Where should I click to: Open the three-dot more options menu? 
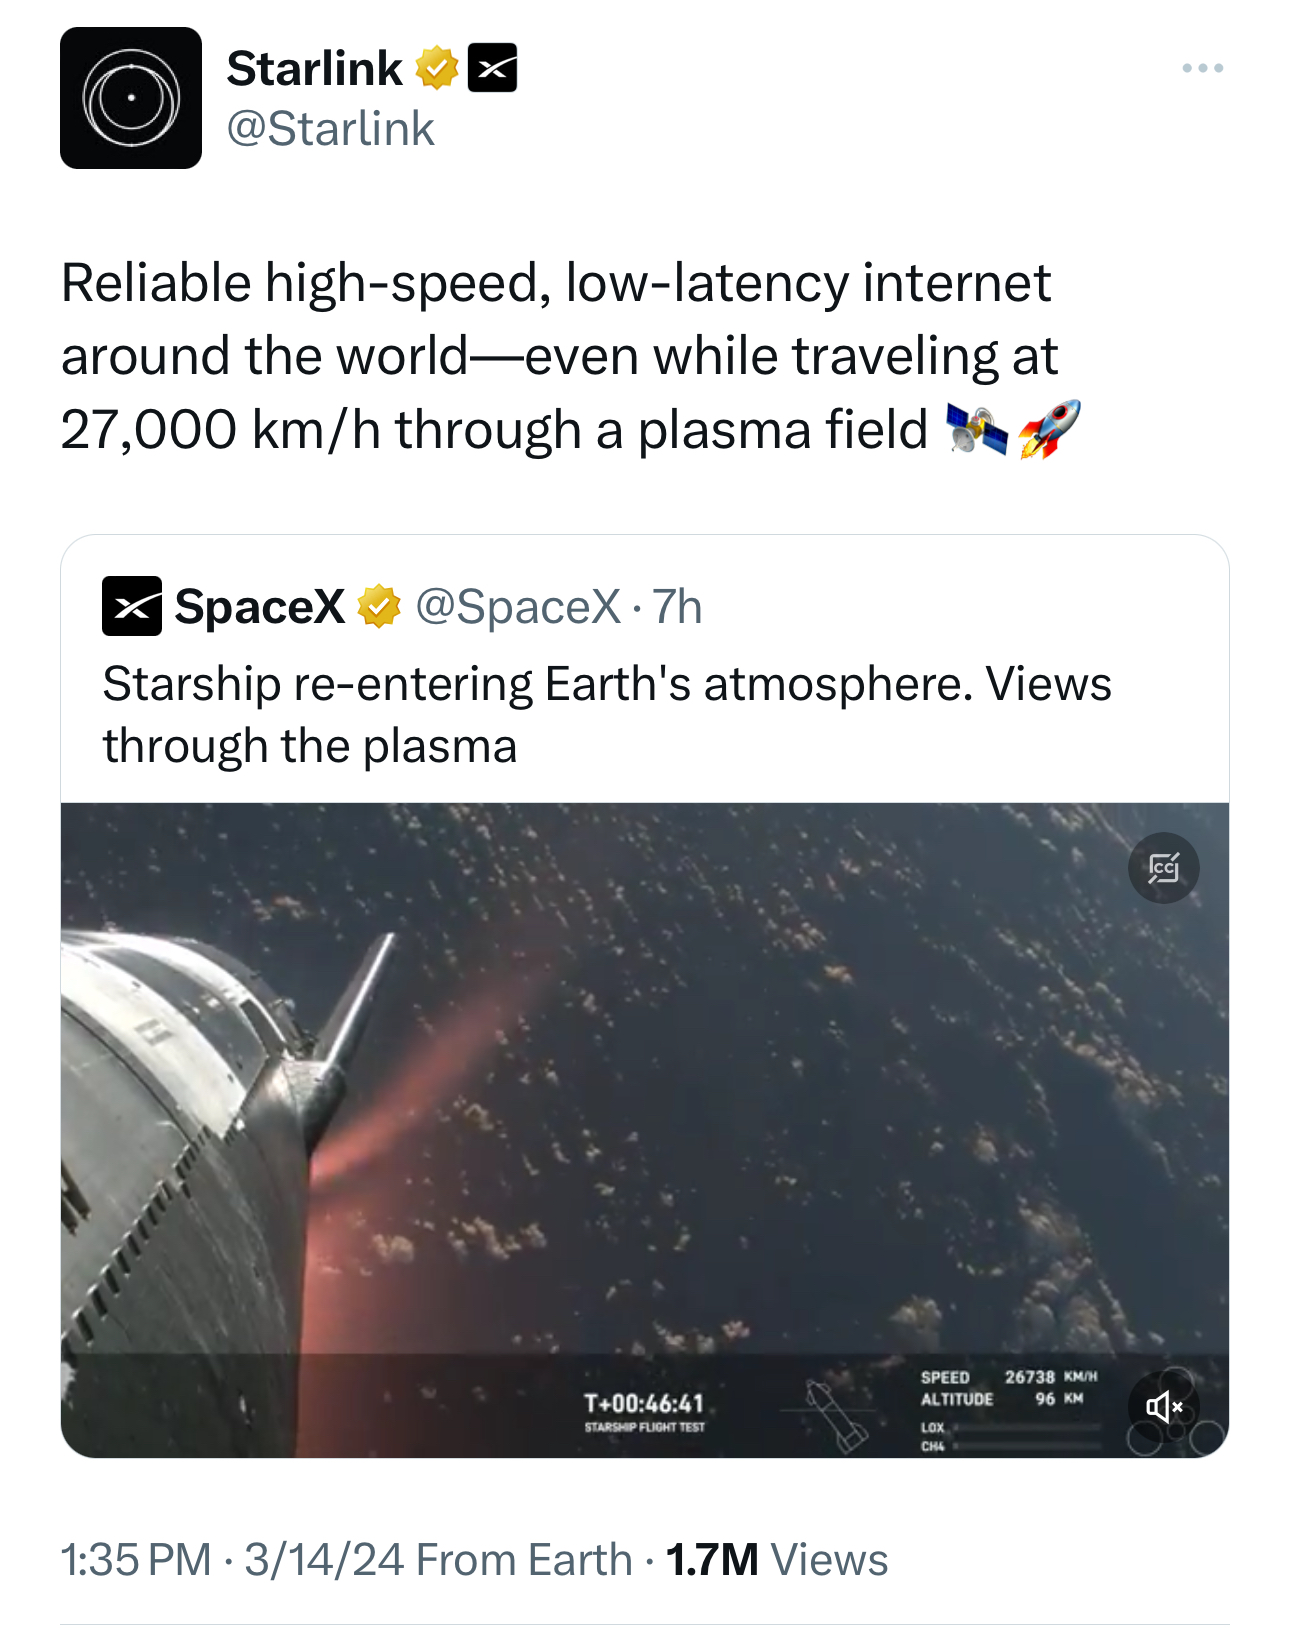point(1202,68)
